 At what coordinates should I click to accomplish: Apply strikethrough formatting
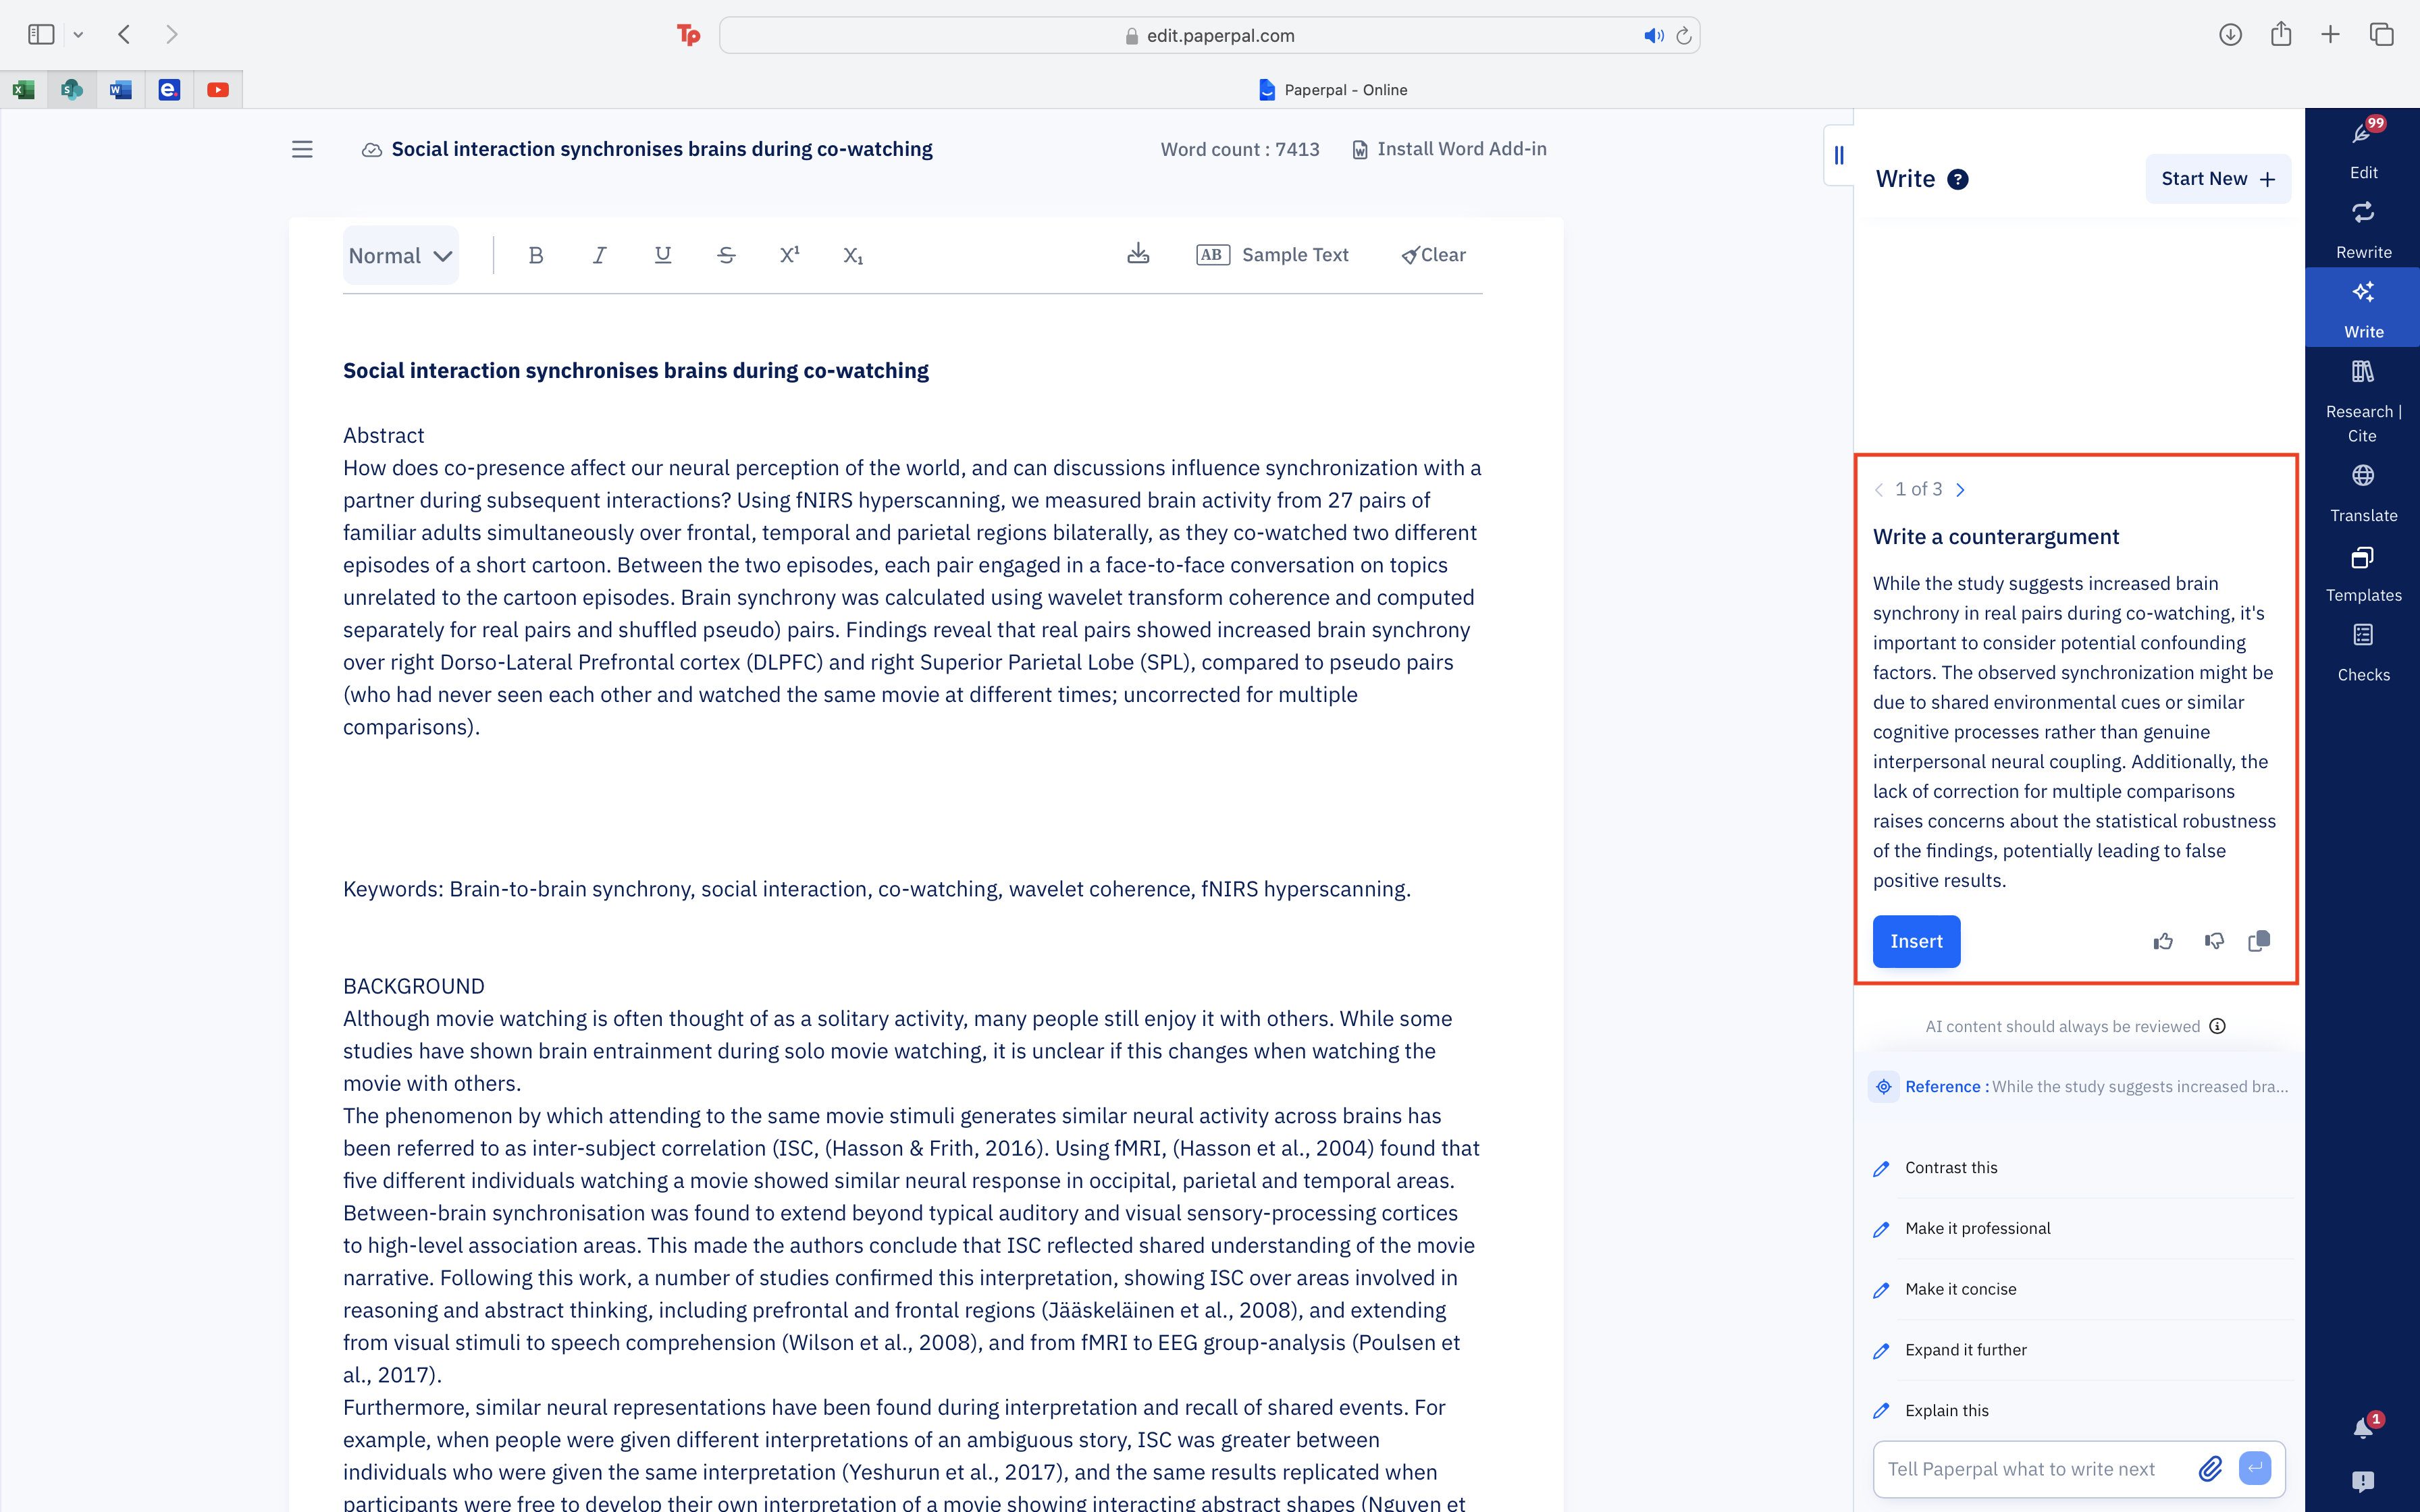(726, 256)
